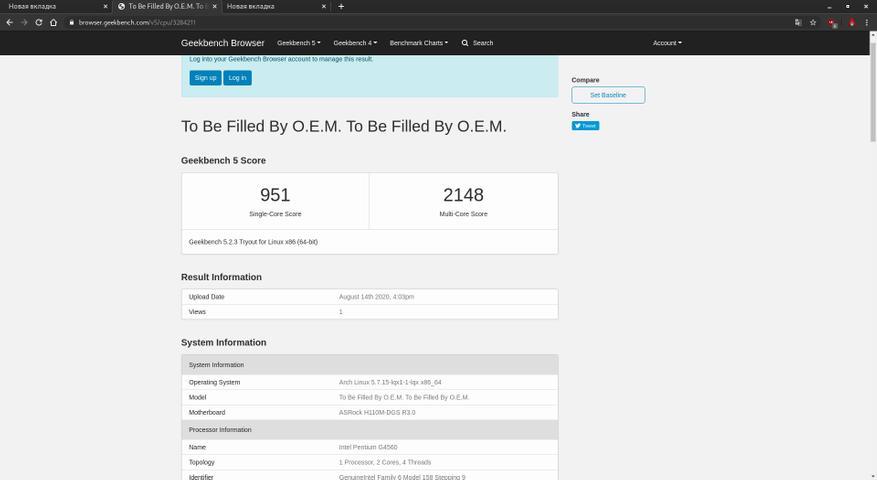
Task: Click the ASRock H110M-DGS R3.0 motherboard value
Action: pyautogui.click(x=377, y=413)
